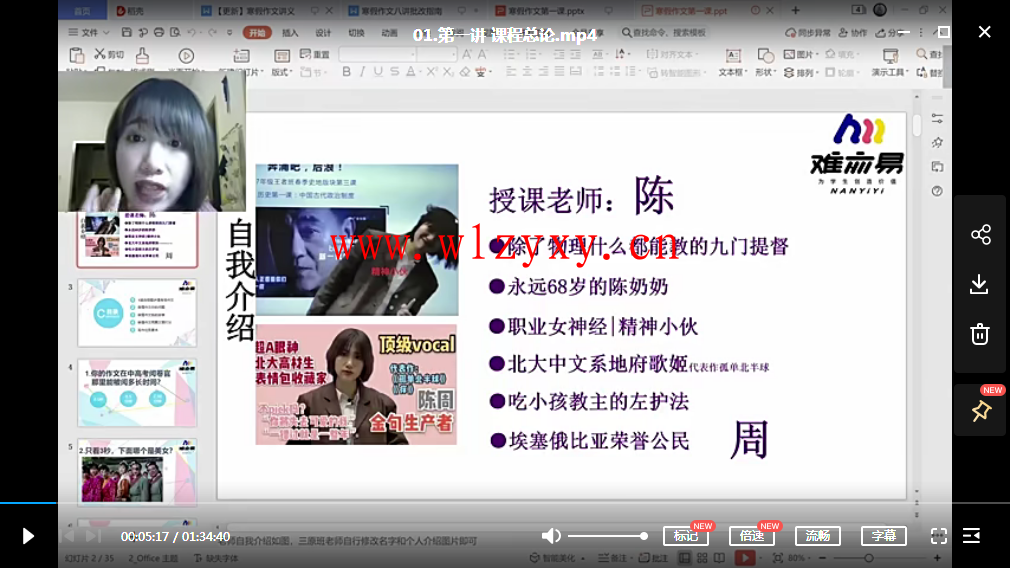Screen dimensions: 1010x568
Task: Delete the video with trash icon
Action: tap(980, 334)
